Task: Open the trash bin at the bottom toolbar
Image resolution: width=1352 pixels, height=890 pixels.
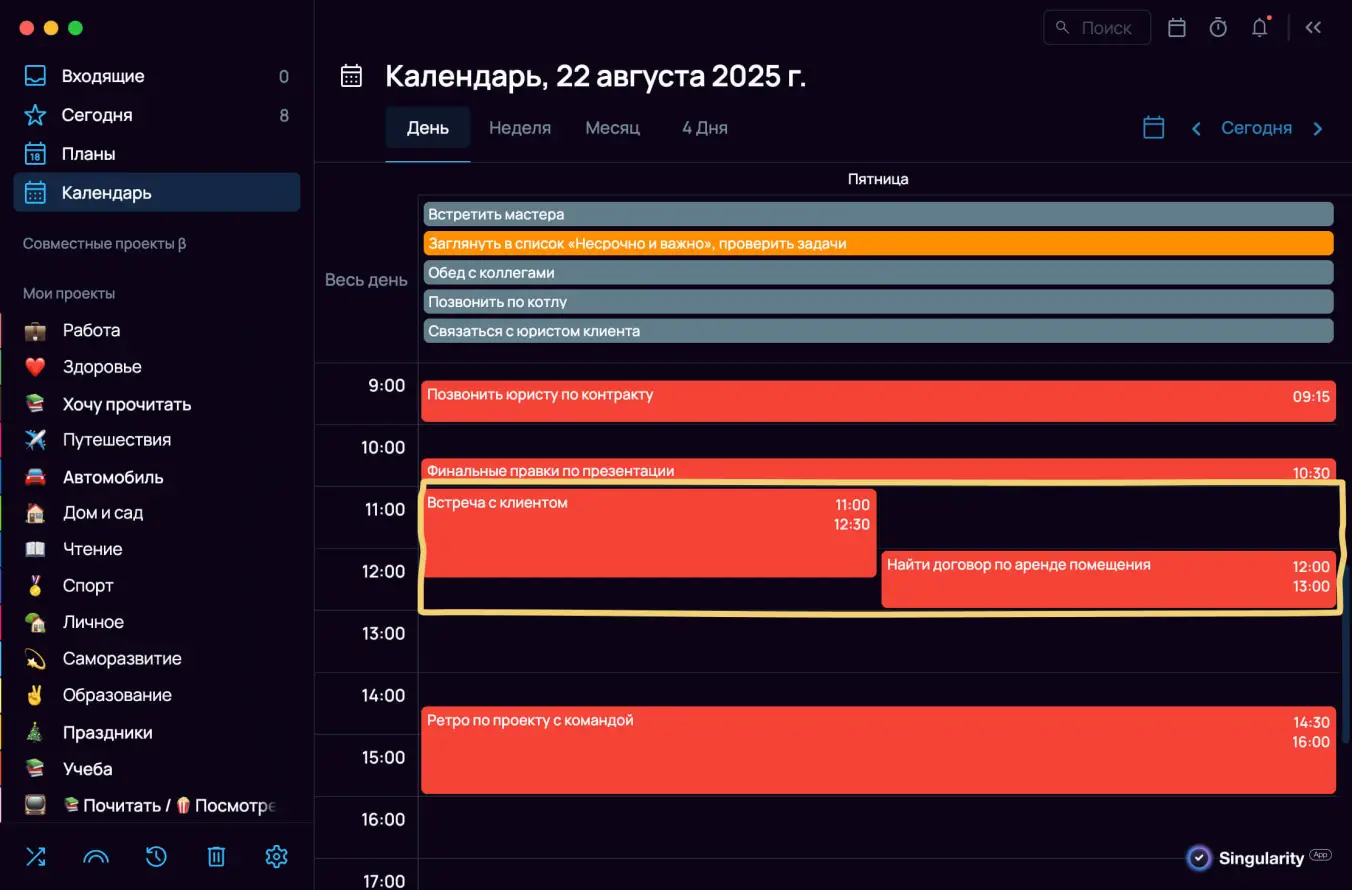Action: point(216,857)
